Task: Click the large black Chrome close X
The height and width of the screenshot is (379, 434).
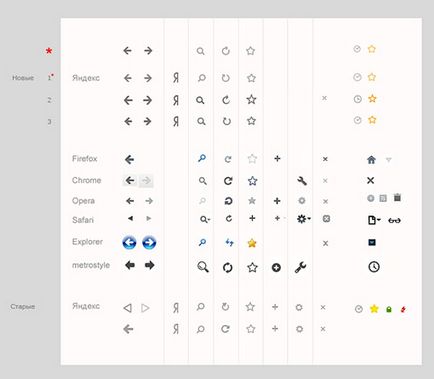Action: pyautogui.click(x=370, y=181)
